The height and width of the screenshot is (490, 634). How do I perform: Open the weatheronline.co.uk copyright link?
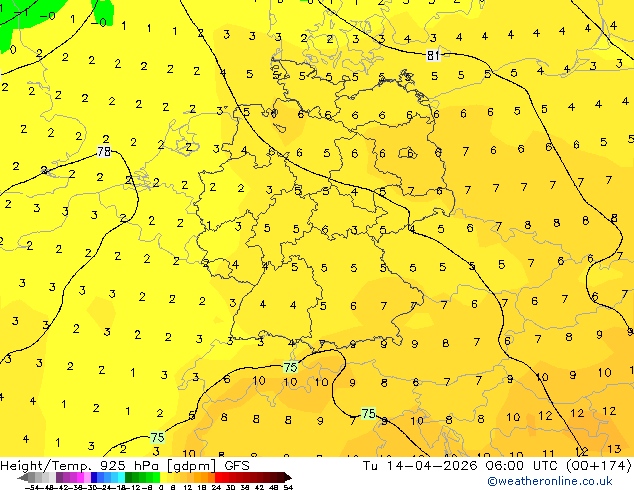point(549,481)
